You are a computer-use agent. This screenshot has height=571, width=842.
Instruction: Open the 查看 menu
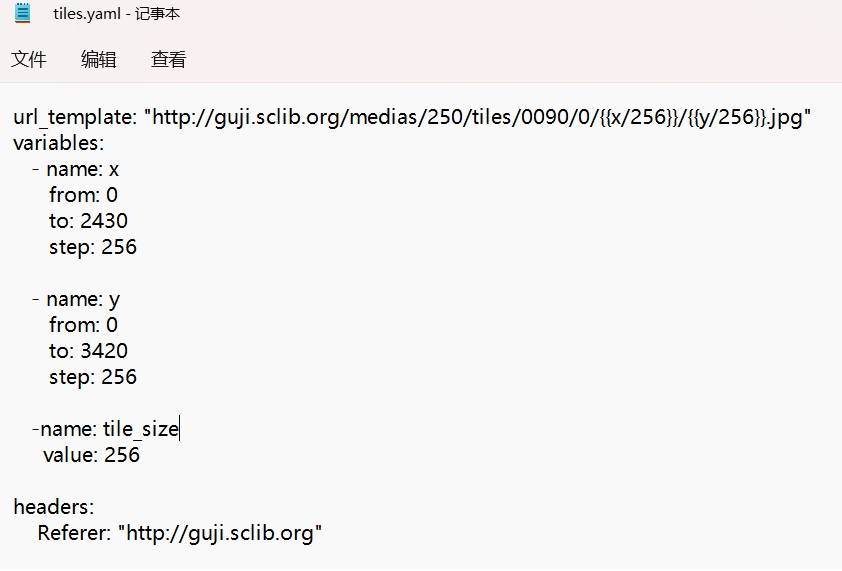point(169,59)
